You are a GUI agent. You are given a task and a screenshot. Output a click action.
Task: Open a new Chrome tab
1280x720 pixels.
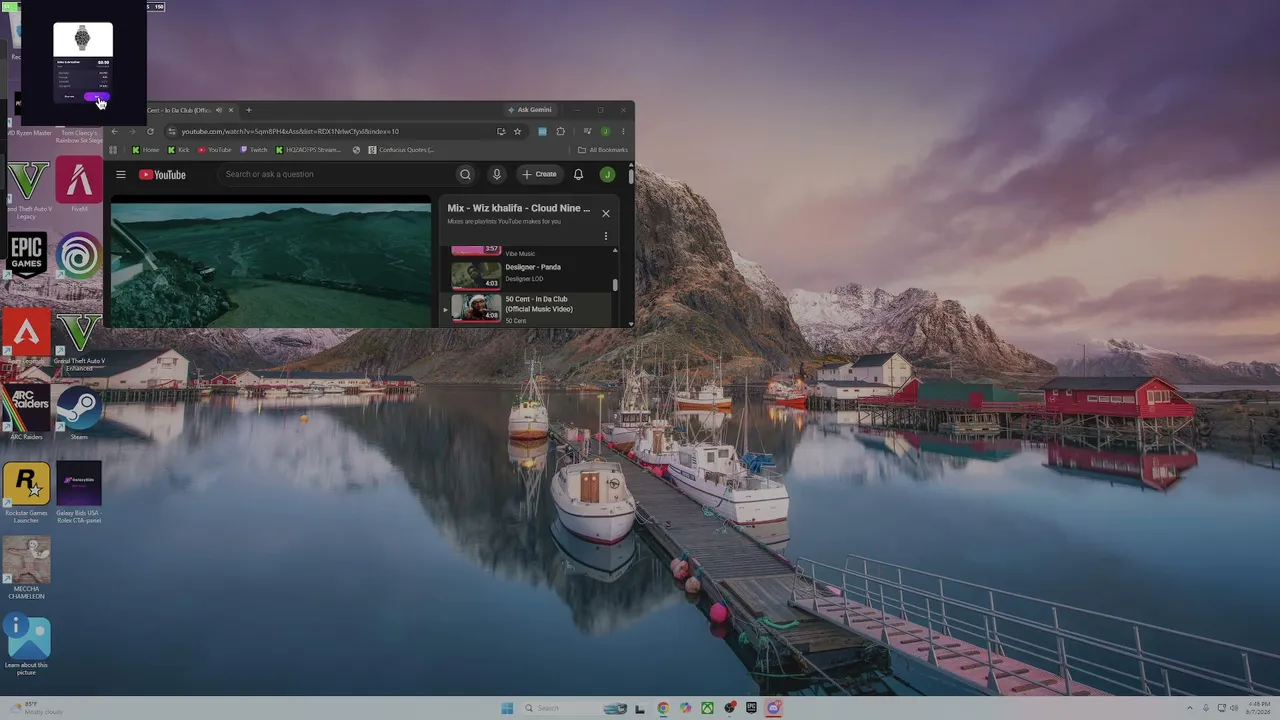click(249, 110)
